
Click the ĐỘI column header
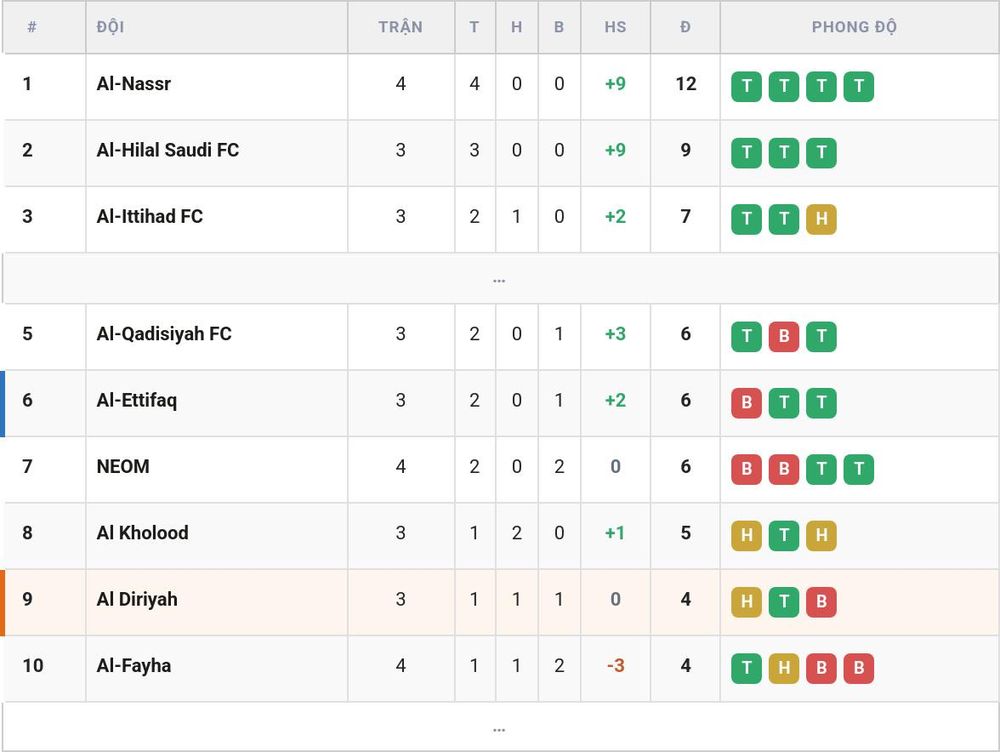tap(110, 27)
